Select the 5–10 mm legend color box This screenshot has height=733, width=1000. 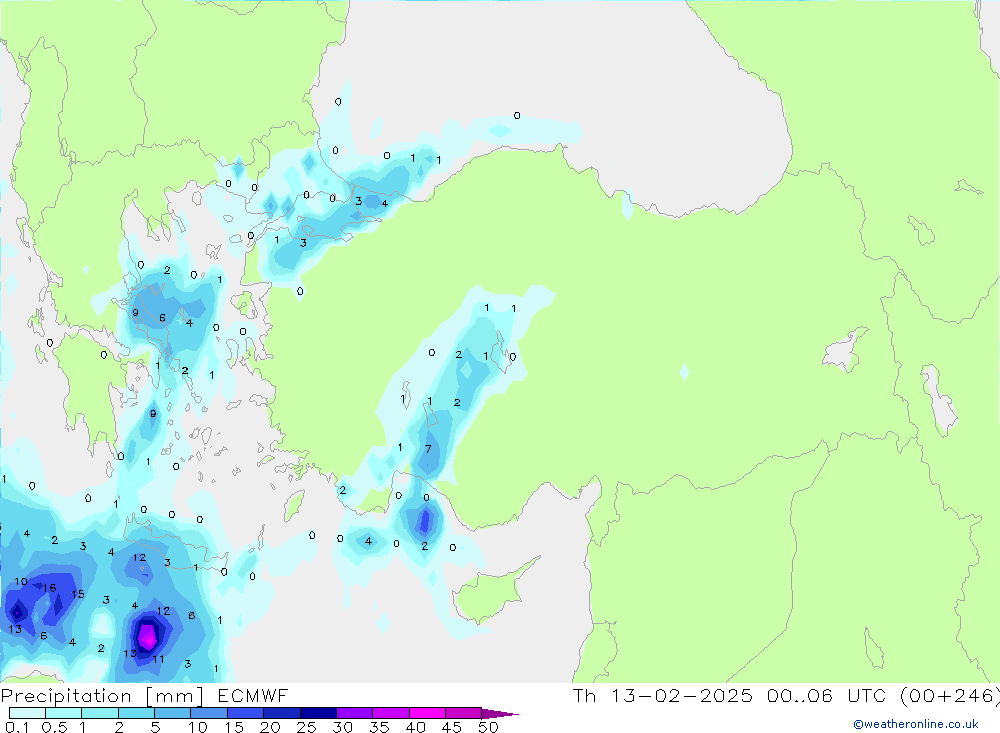click(x=172, y=713)
